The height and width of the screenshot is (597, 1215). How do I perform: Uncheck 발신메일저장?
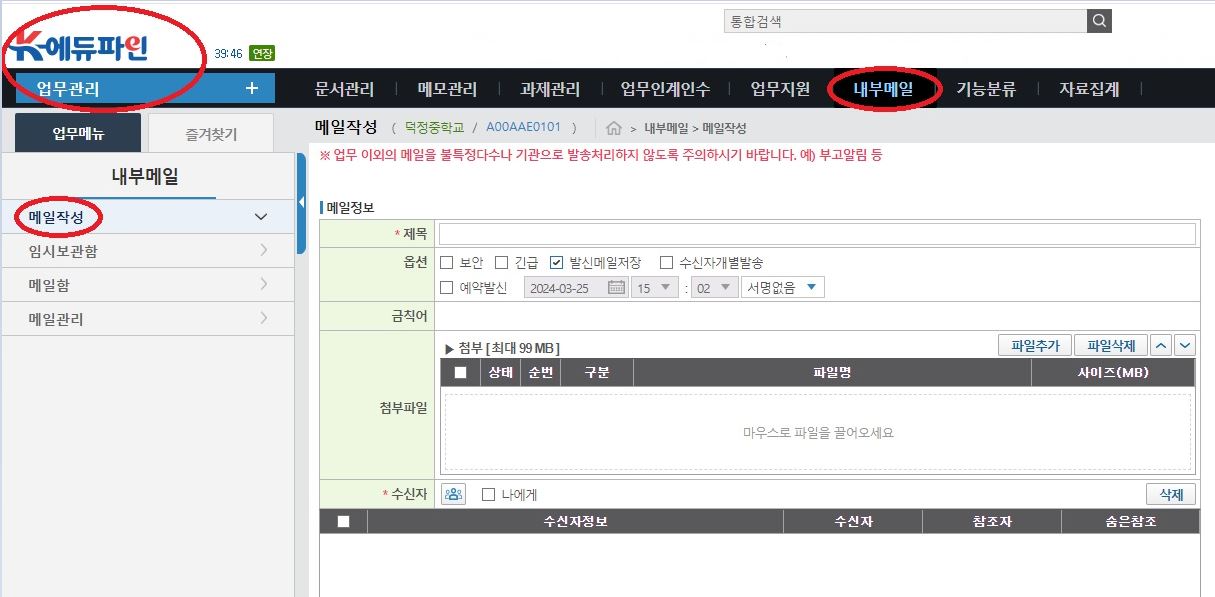[558, 263]
